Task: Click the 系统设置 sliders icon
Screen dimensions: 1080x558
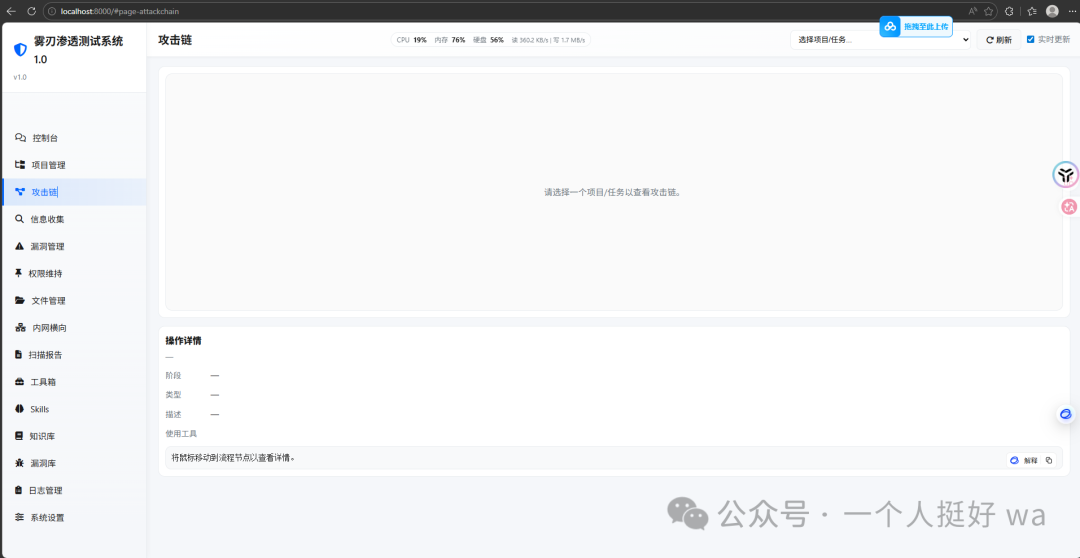Action: pos(19,517)
